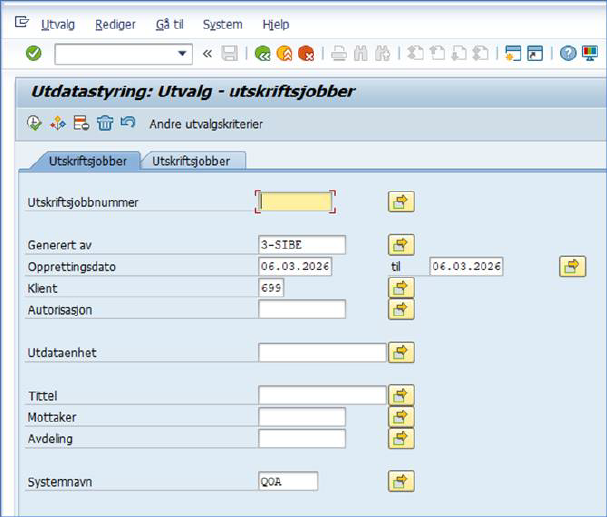The image size is (607, 517).
Task: Open multiple selection for Utdataenhet
Action: click(401, 352)
